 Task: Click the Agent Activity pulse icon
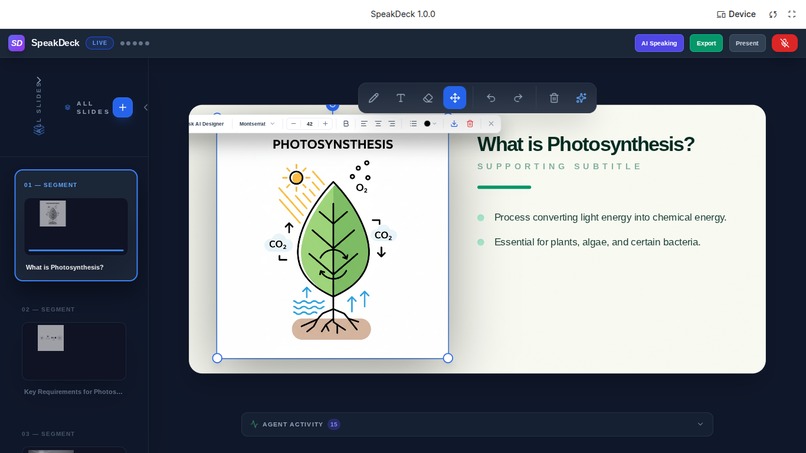254,424
